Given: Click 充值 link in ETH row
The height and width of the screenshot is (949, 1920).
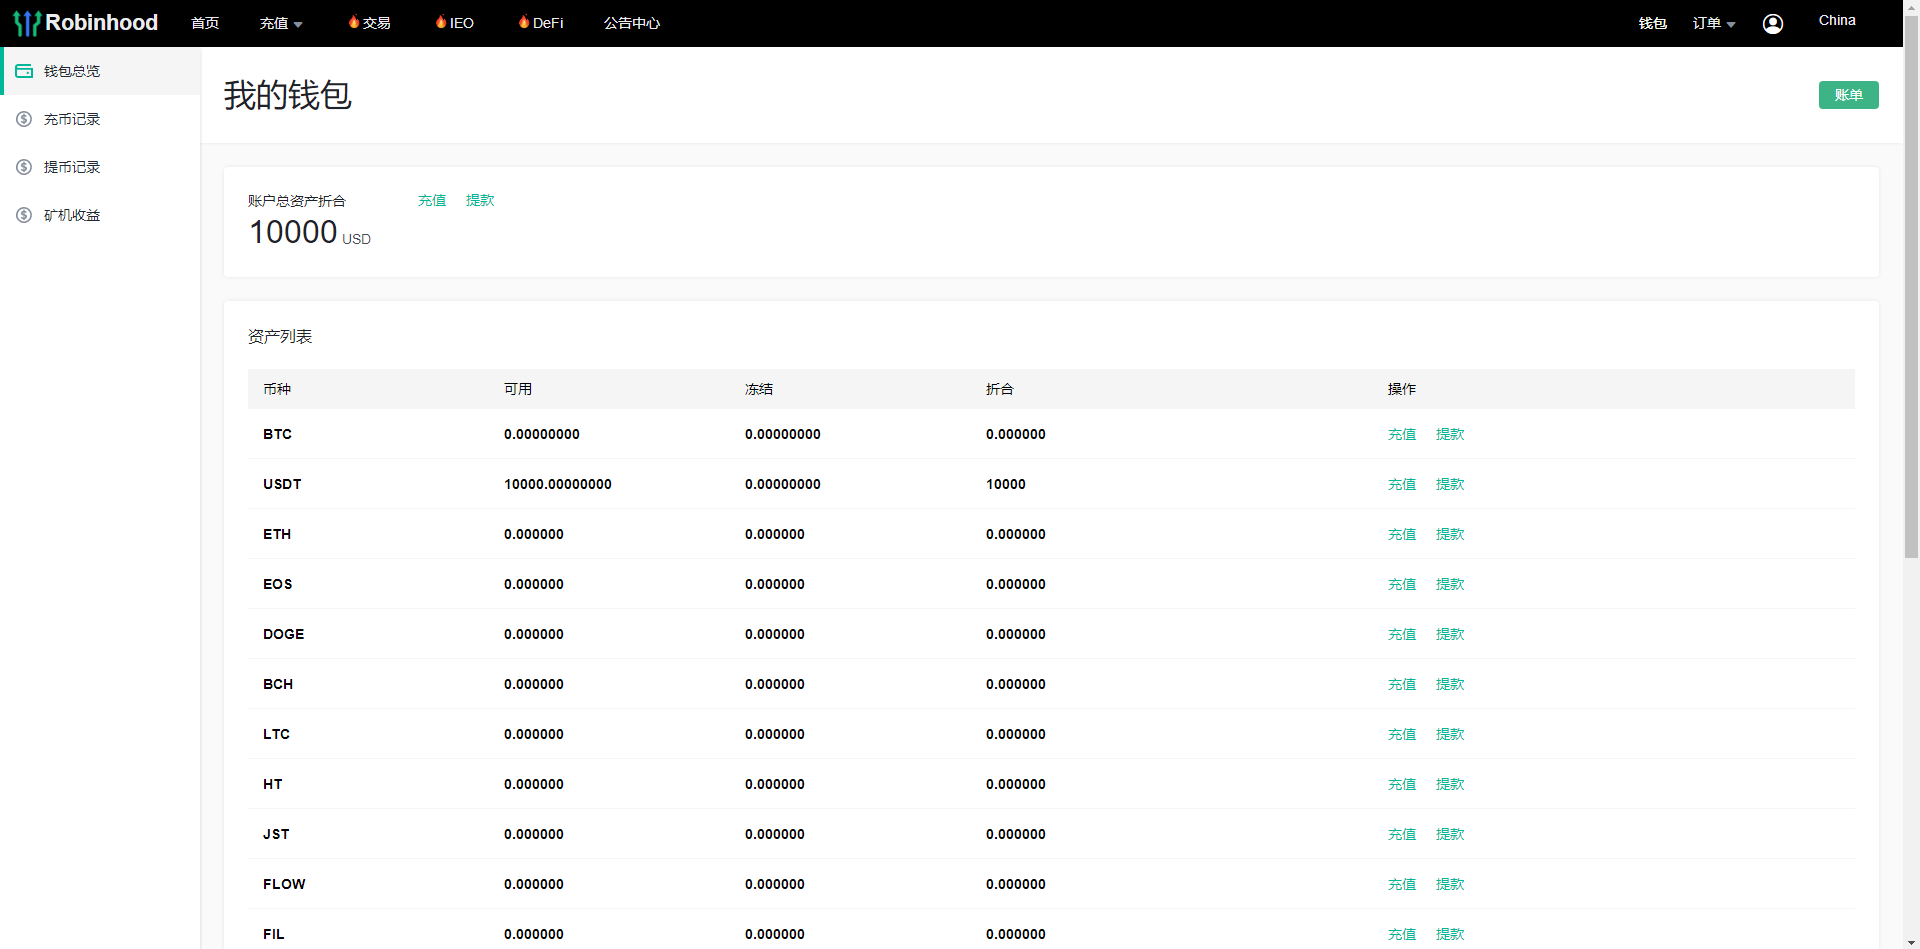Looking at the screenshot, I should point(1401,534).
